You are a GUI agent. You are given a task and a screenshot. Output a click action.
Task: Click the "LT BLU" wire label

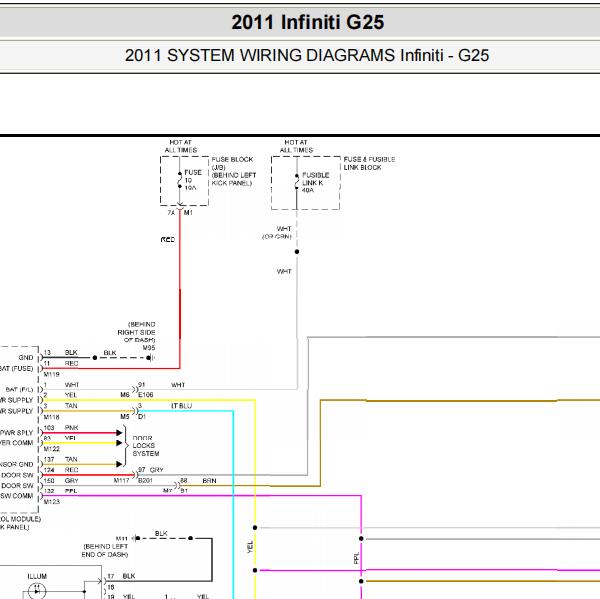[181, 406]
